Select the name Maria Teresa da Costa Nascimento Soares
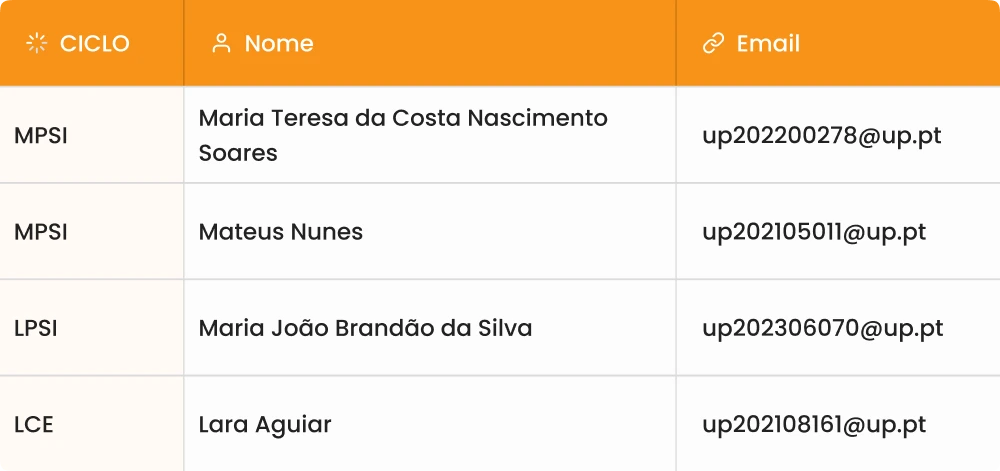This screenshot has width=1000, height=471. click(403, 135)
